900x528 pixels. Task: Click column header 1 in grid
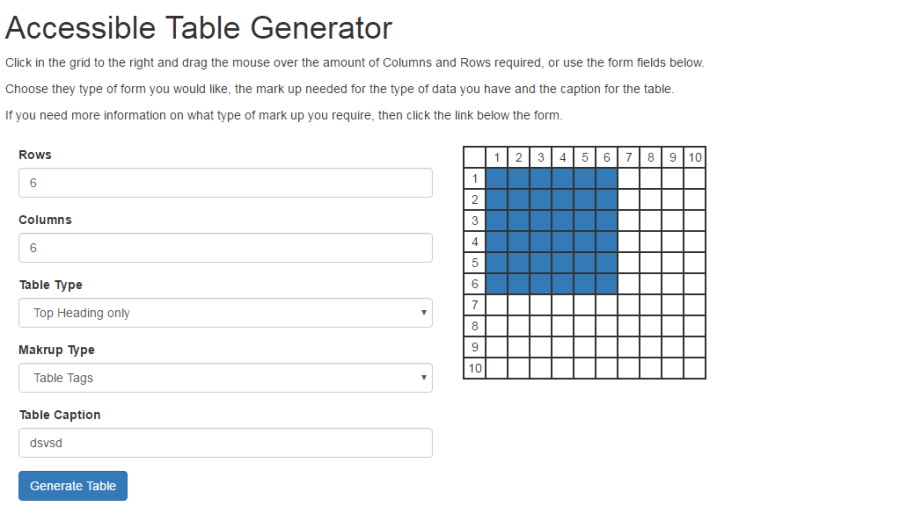coord(496,157)
